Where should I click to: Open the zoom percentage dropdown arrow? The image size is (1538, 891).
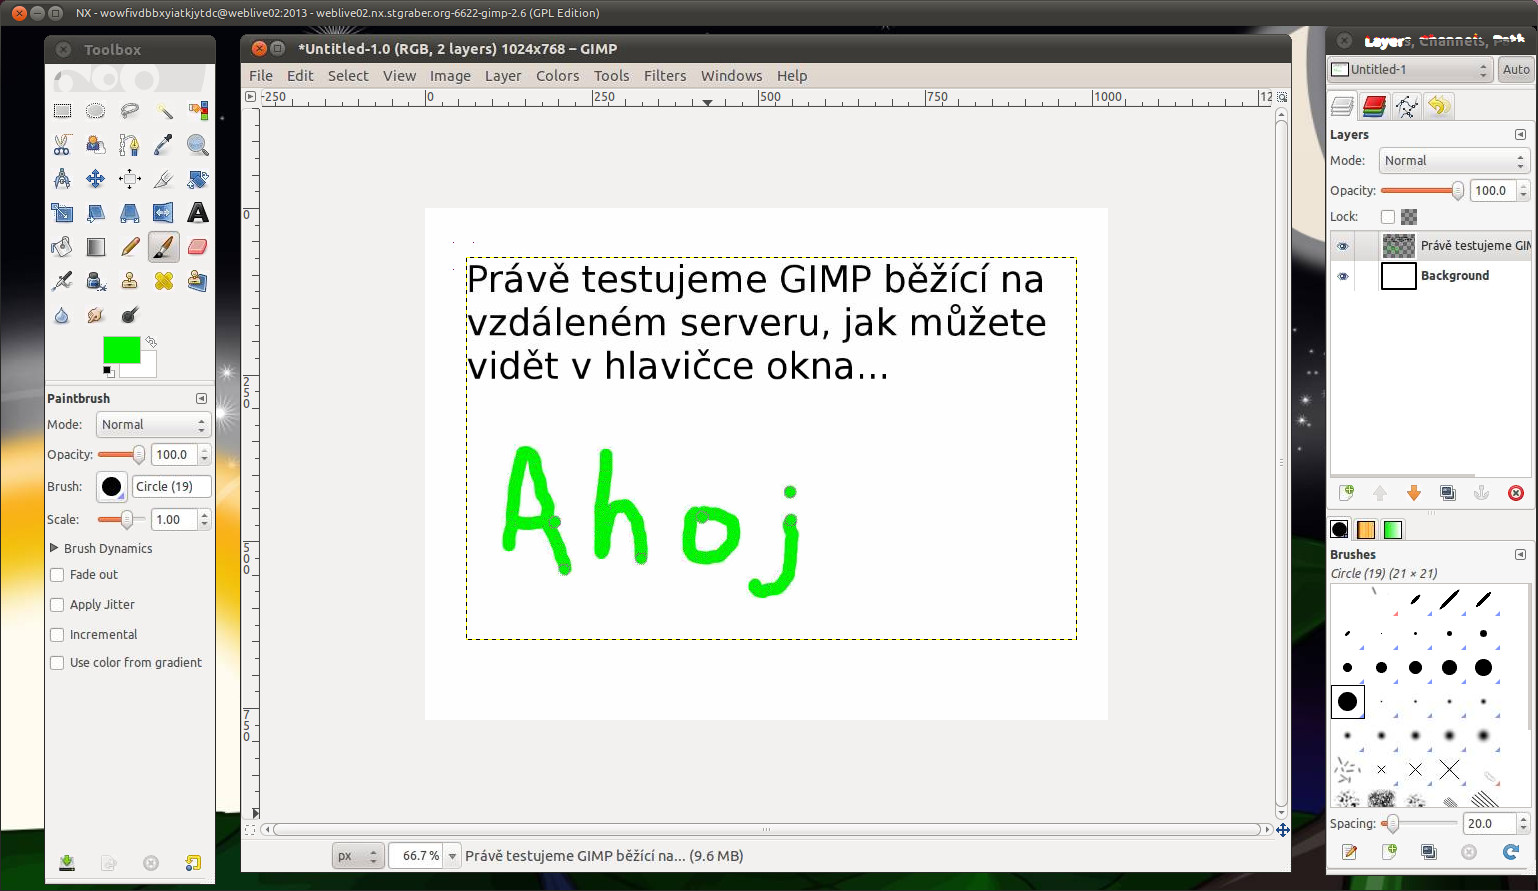click(452, 856)
